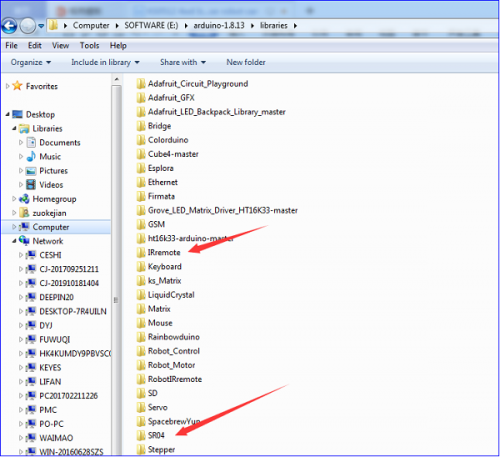500x457 pixels.
Task: Open the Include in library dropdown
Action: point(105,62)
